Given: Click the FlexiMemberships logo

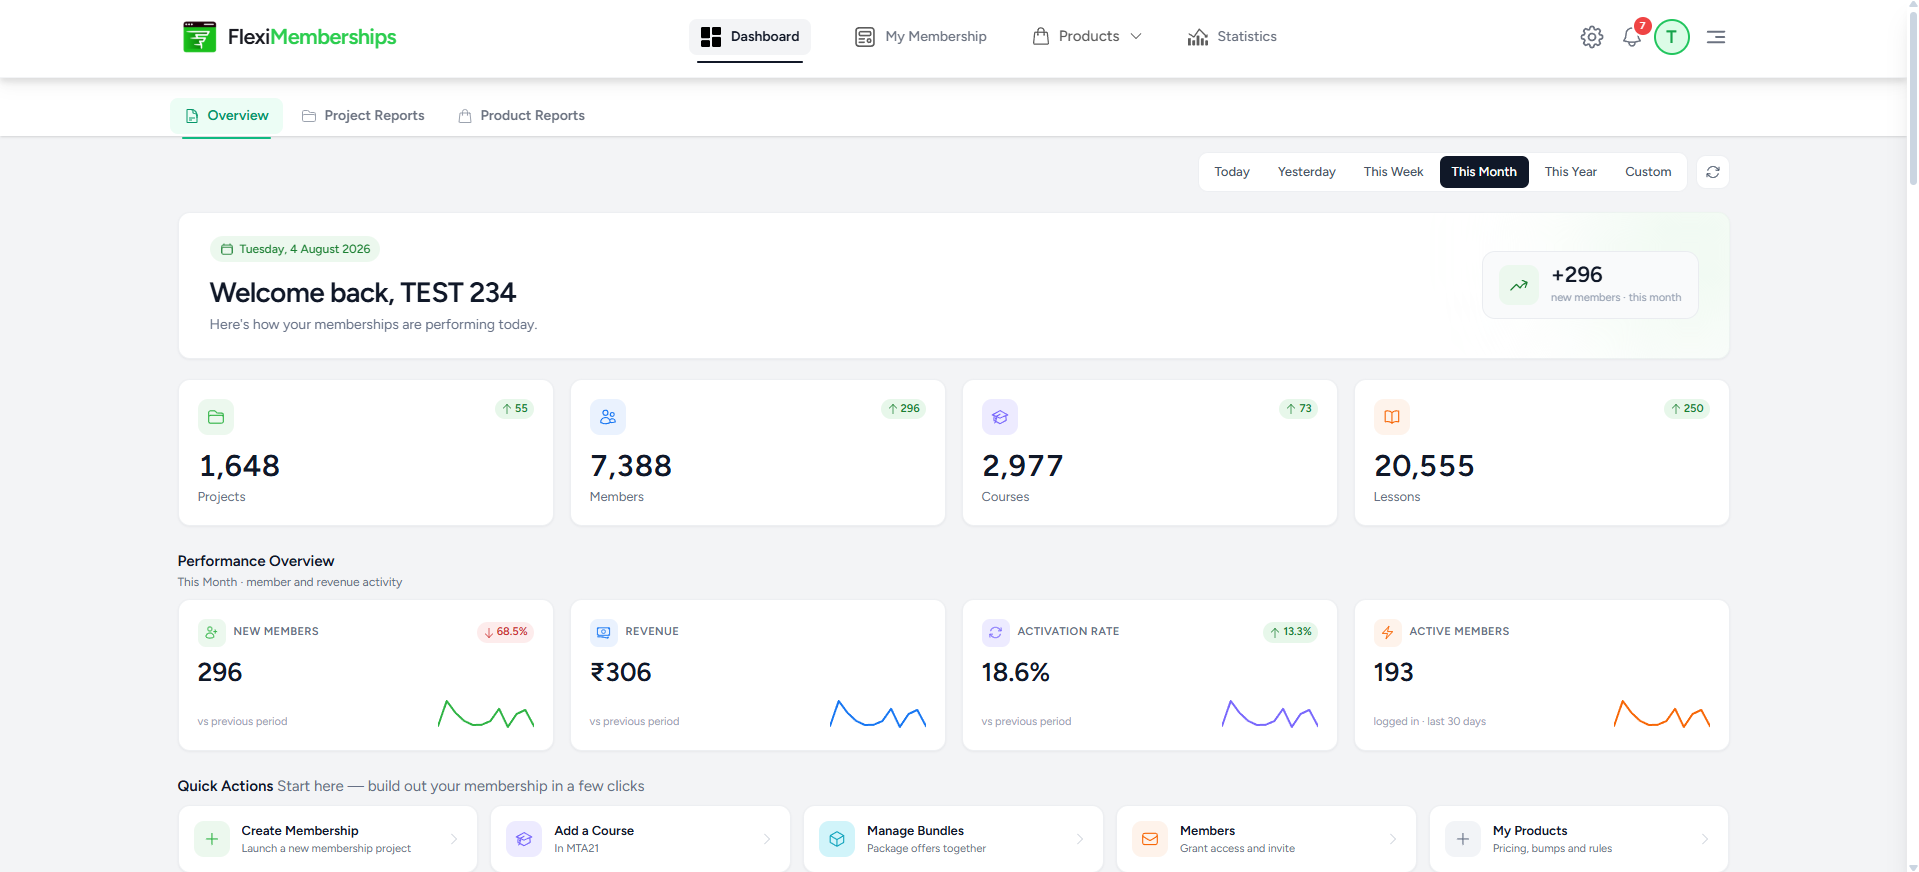Looking at the screenshot, I should click(289, 37).
